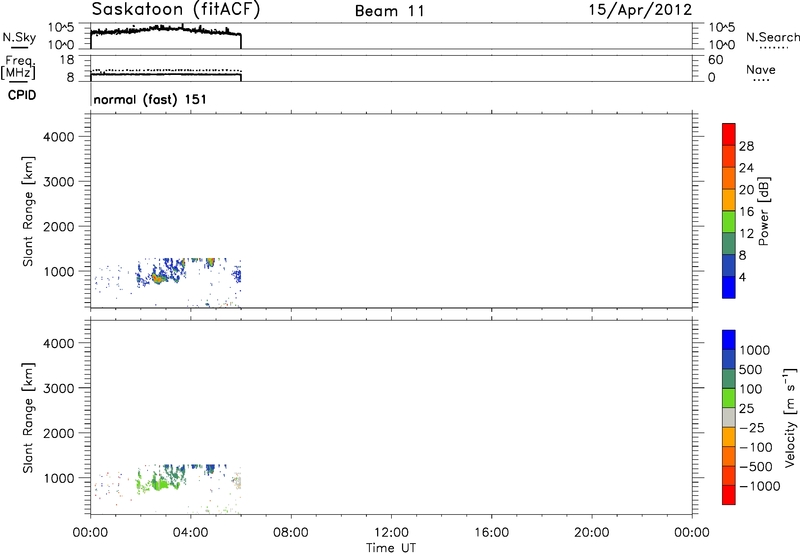The image size is (800, 554).
Task: Click the Velocity [m s-1] colorbar label
Action: [x=790, y=417]
